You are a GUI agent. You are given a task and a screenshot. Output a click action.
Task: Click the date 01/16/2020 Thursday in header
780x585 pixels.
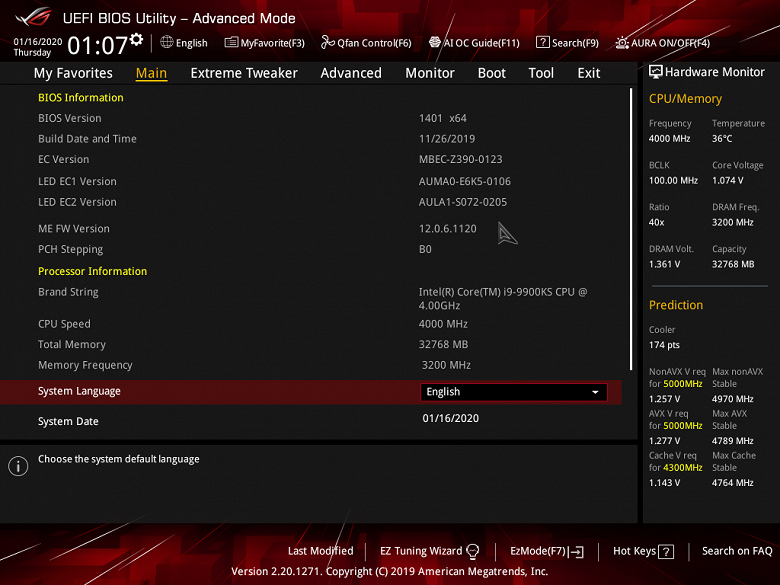(38, 47)
